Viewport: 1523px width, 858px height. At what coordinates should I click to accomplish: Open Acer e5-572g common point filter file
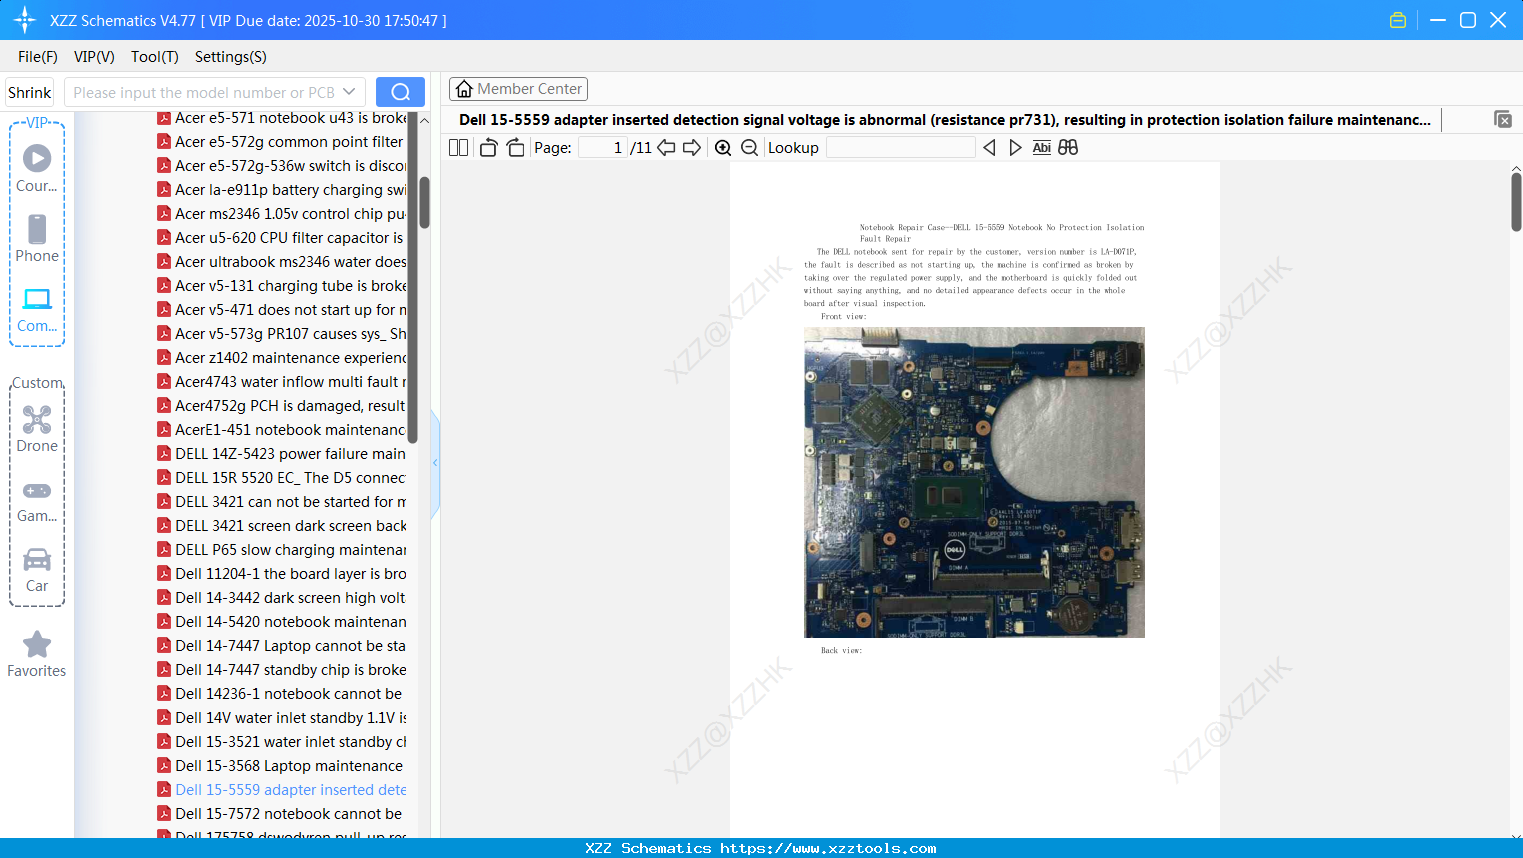pos(282,142)
